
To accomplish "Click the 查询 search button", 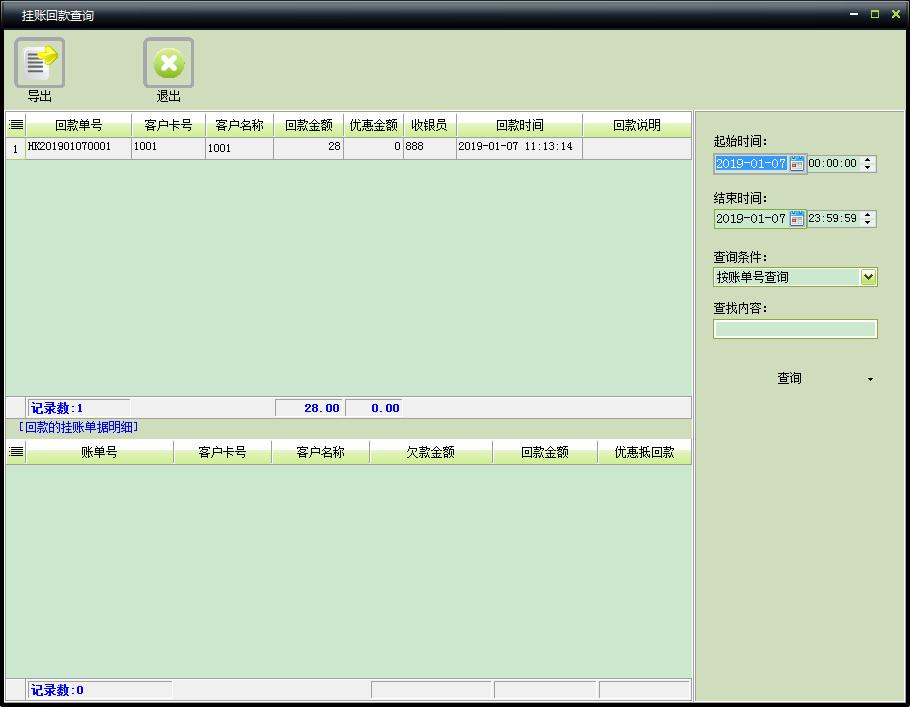I will tap(789, 378).
